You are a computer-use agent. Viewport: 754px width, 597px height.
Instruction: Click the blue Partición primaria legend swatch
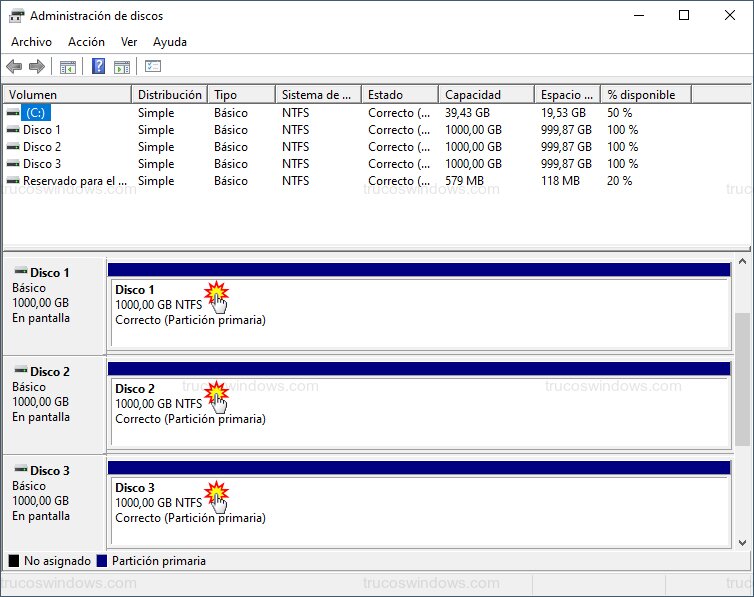tap(102, 561)
